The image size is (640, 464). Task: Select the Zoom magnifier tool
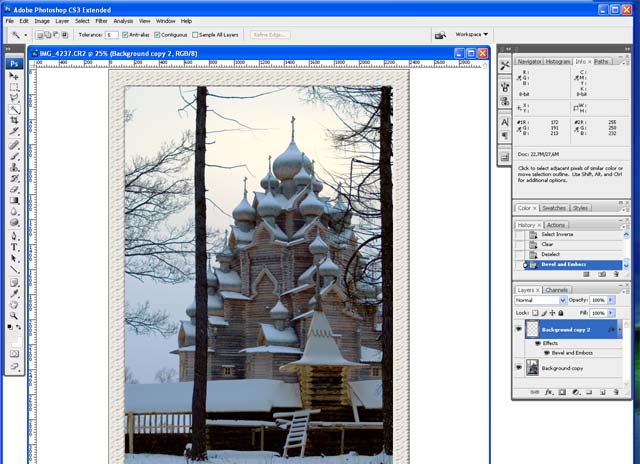coord(15,314)
